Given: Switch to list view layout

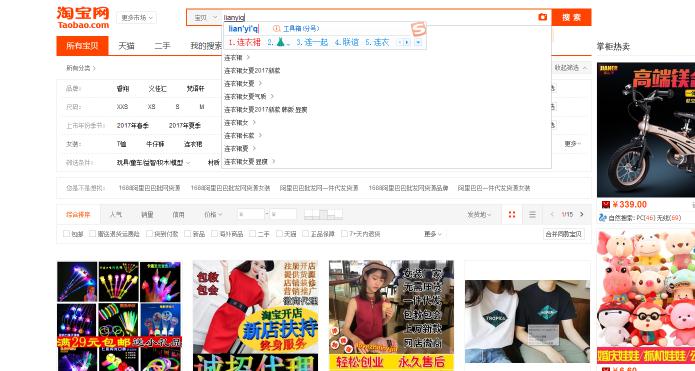Looking at the screenshot, I should tap(532, 215).
